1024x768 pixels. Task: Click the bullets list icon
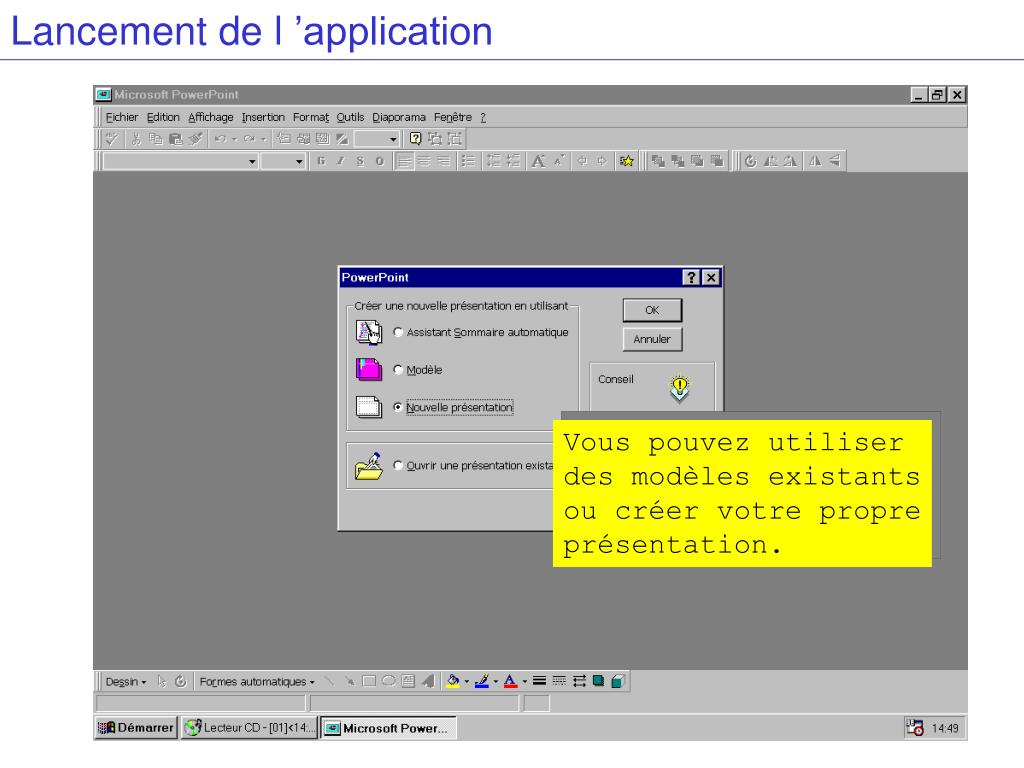pyautogui.click(x=468, y=161)
